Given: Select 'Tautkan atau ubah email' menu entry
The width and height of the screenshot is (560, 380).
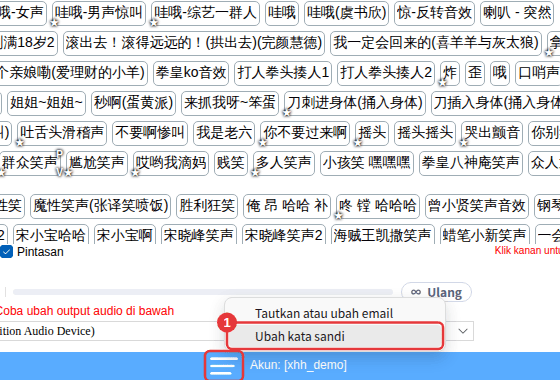Looking at the screenshot, I should tap(335, 313).
